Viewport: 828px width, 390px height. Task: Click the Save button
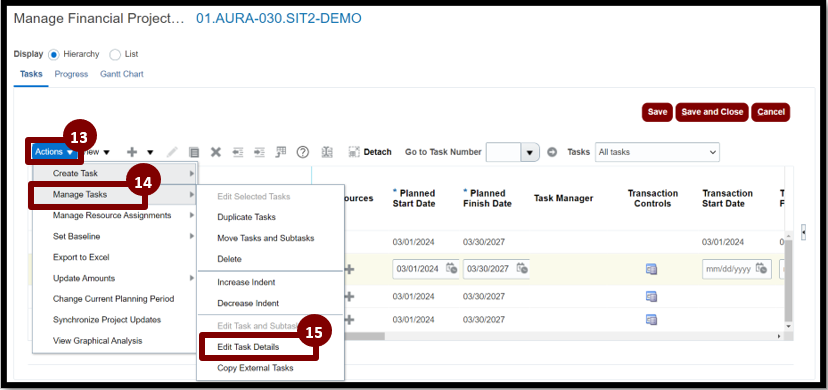tap(657, 112)
